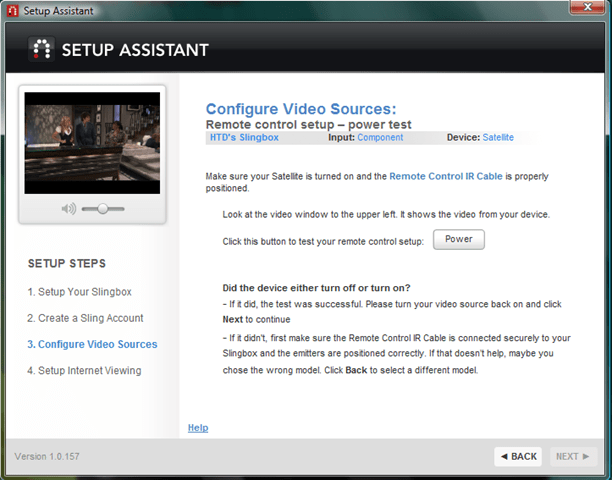The image size is (612, 480).
Task: Adjust the volume slider under the video
Action: (x=102, y=209)
